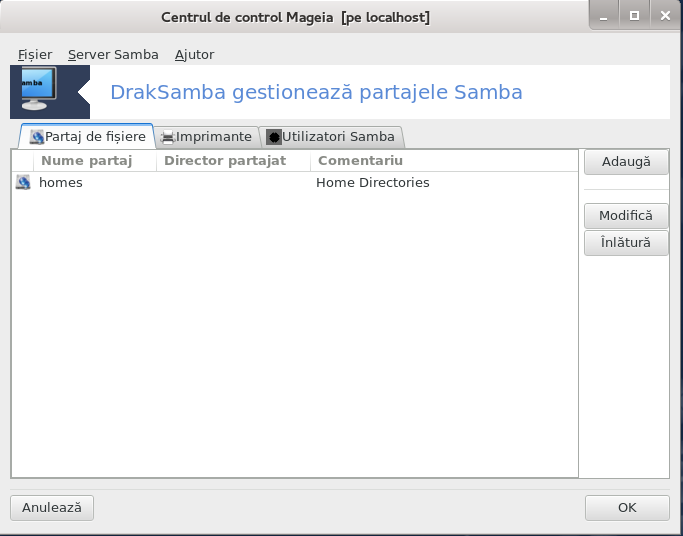Minimize the Centrul de control Mageia window
The width and height of the screenshot is (683, 536).
click(x=604, y=17)
